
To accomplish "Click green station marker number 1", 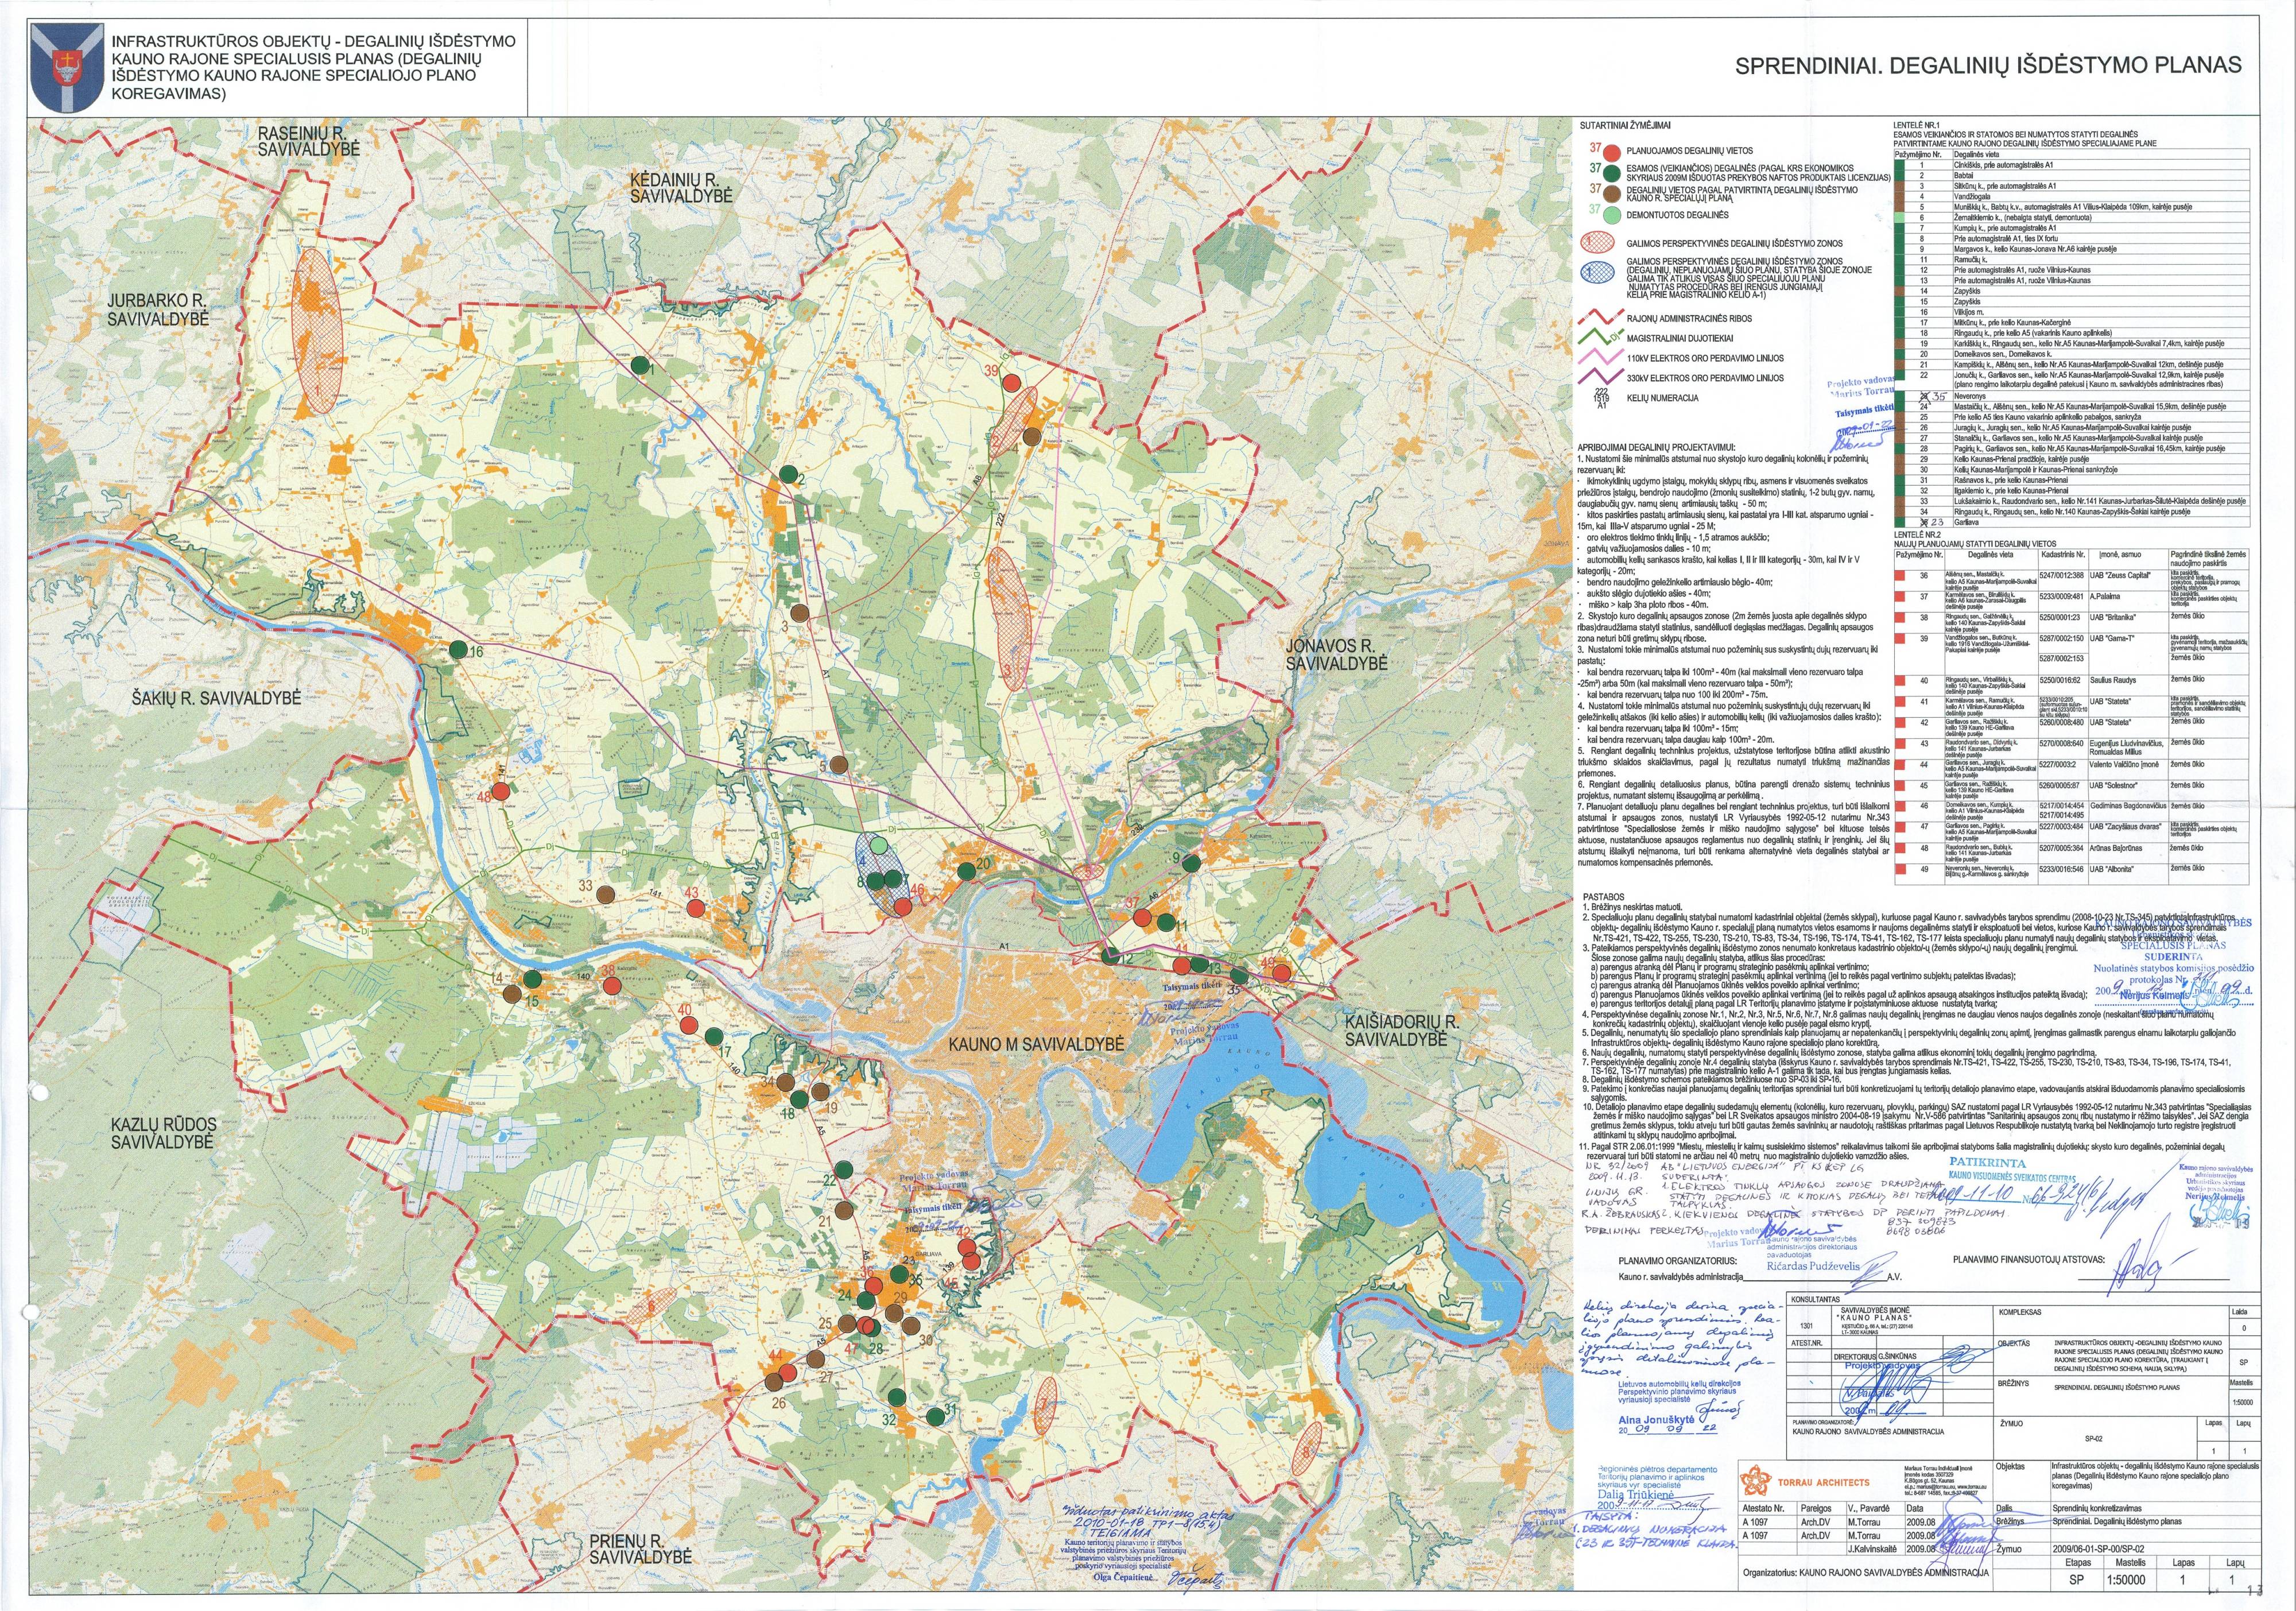I will pos(639,365).
